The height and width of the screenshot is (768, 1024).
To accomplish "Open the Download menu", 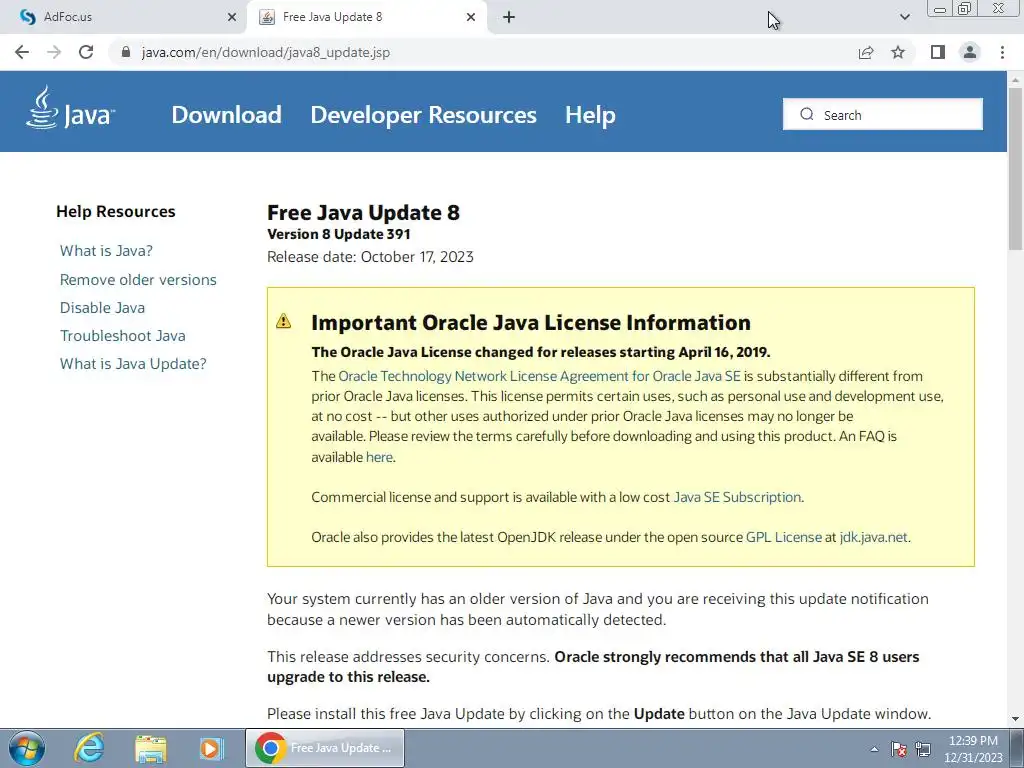I will [x=227, y=115].
